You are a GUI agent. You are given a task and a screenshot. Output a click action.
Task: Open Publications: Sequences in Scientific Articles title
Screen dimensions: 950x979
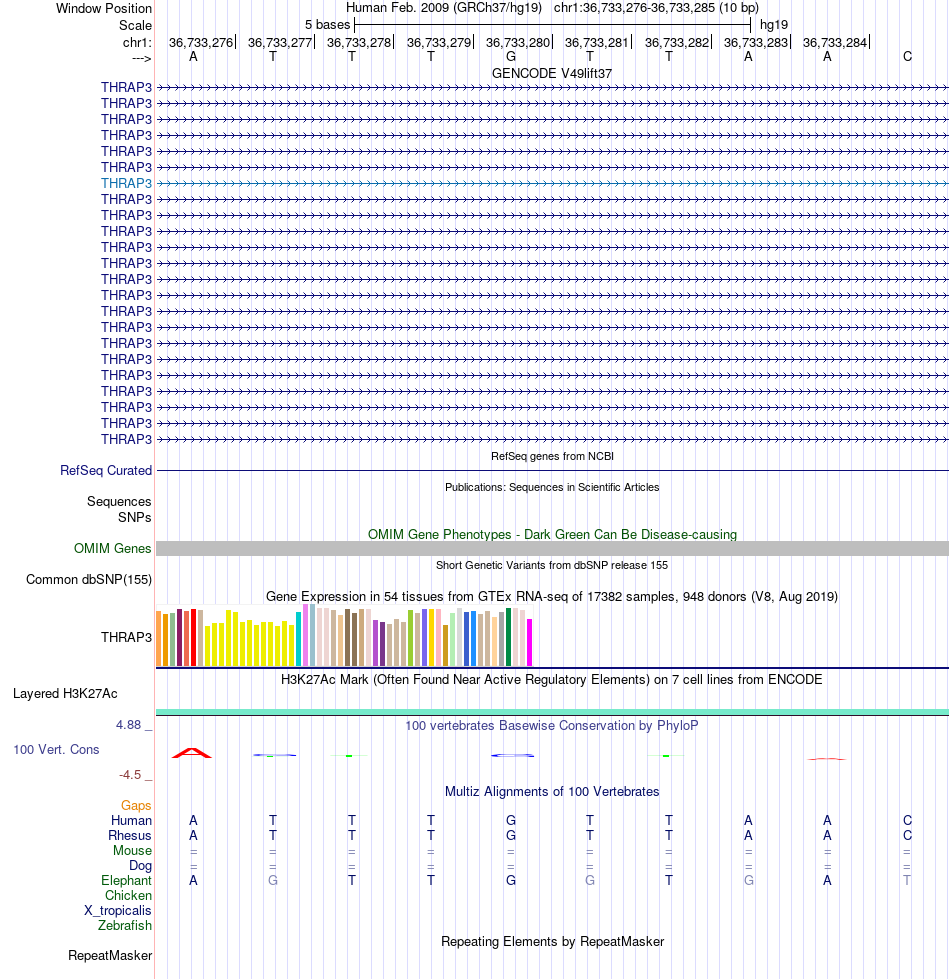(552, 487)
